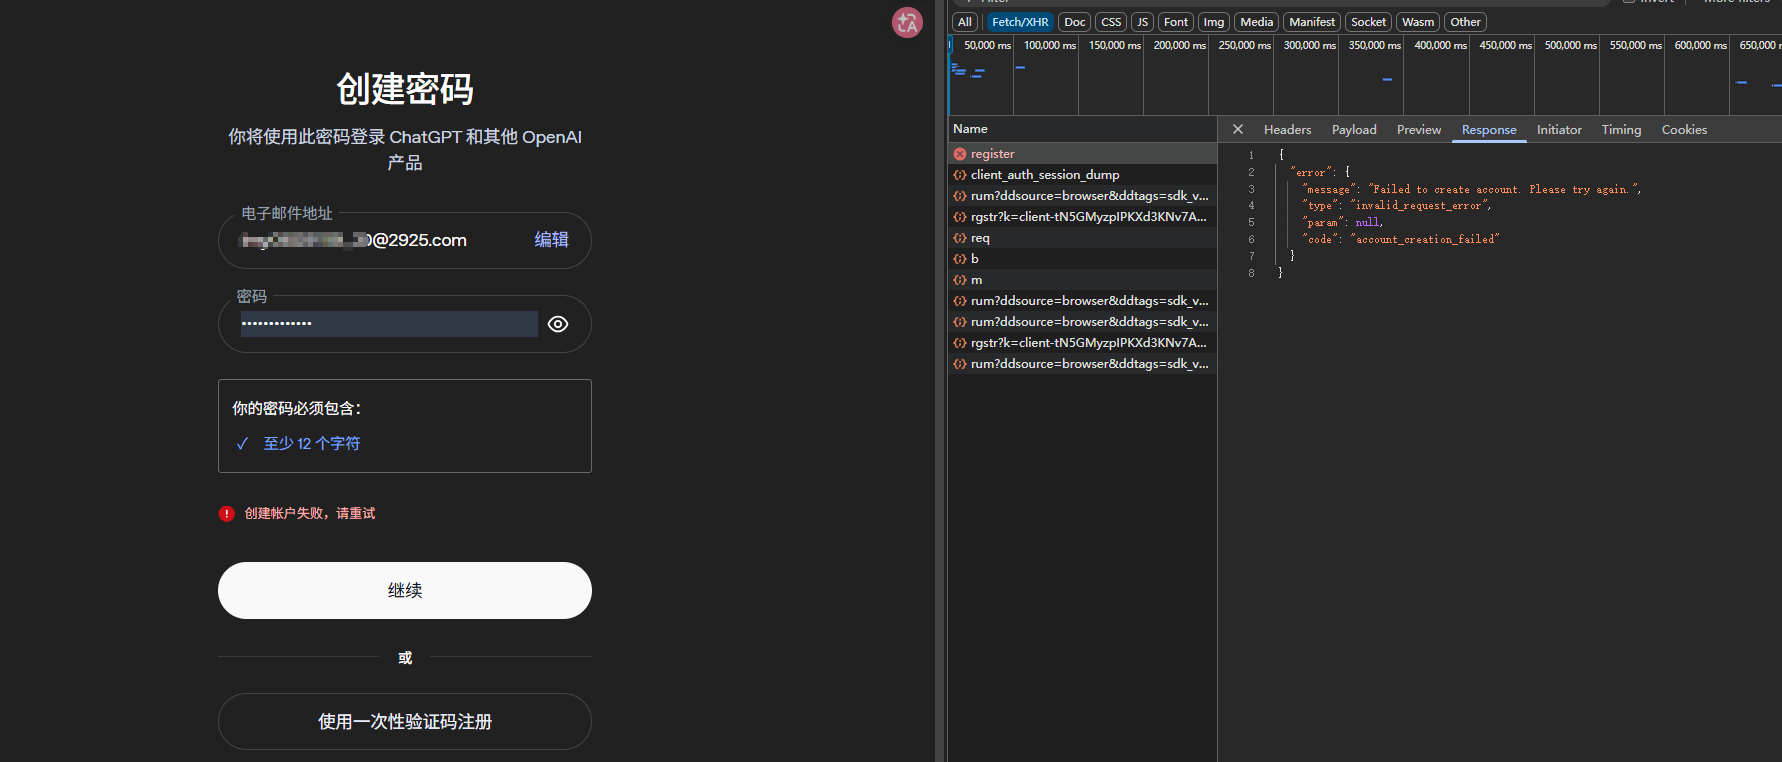This screenshot has width=1782, height=762.
Task: Select the req request row
Action: pos(1082,238)
